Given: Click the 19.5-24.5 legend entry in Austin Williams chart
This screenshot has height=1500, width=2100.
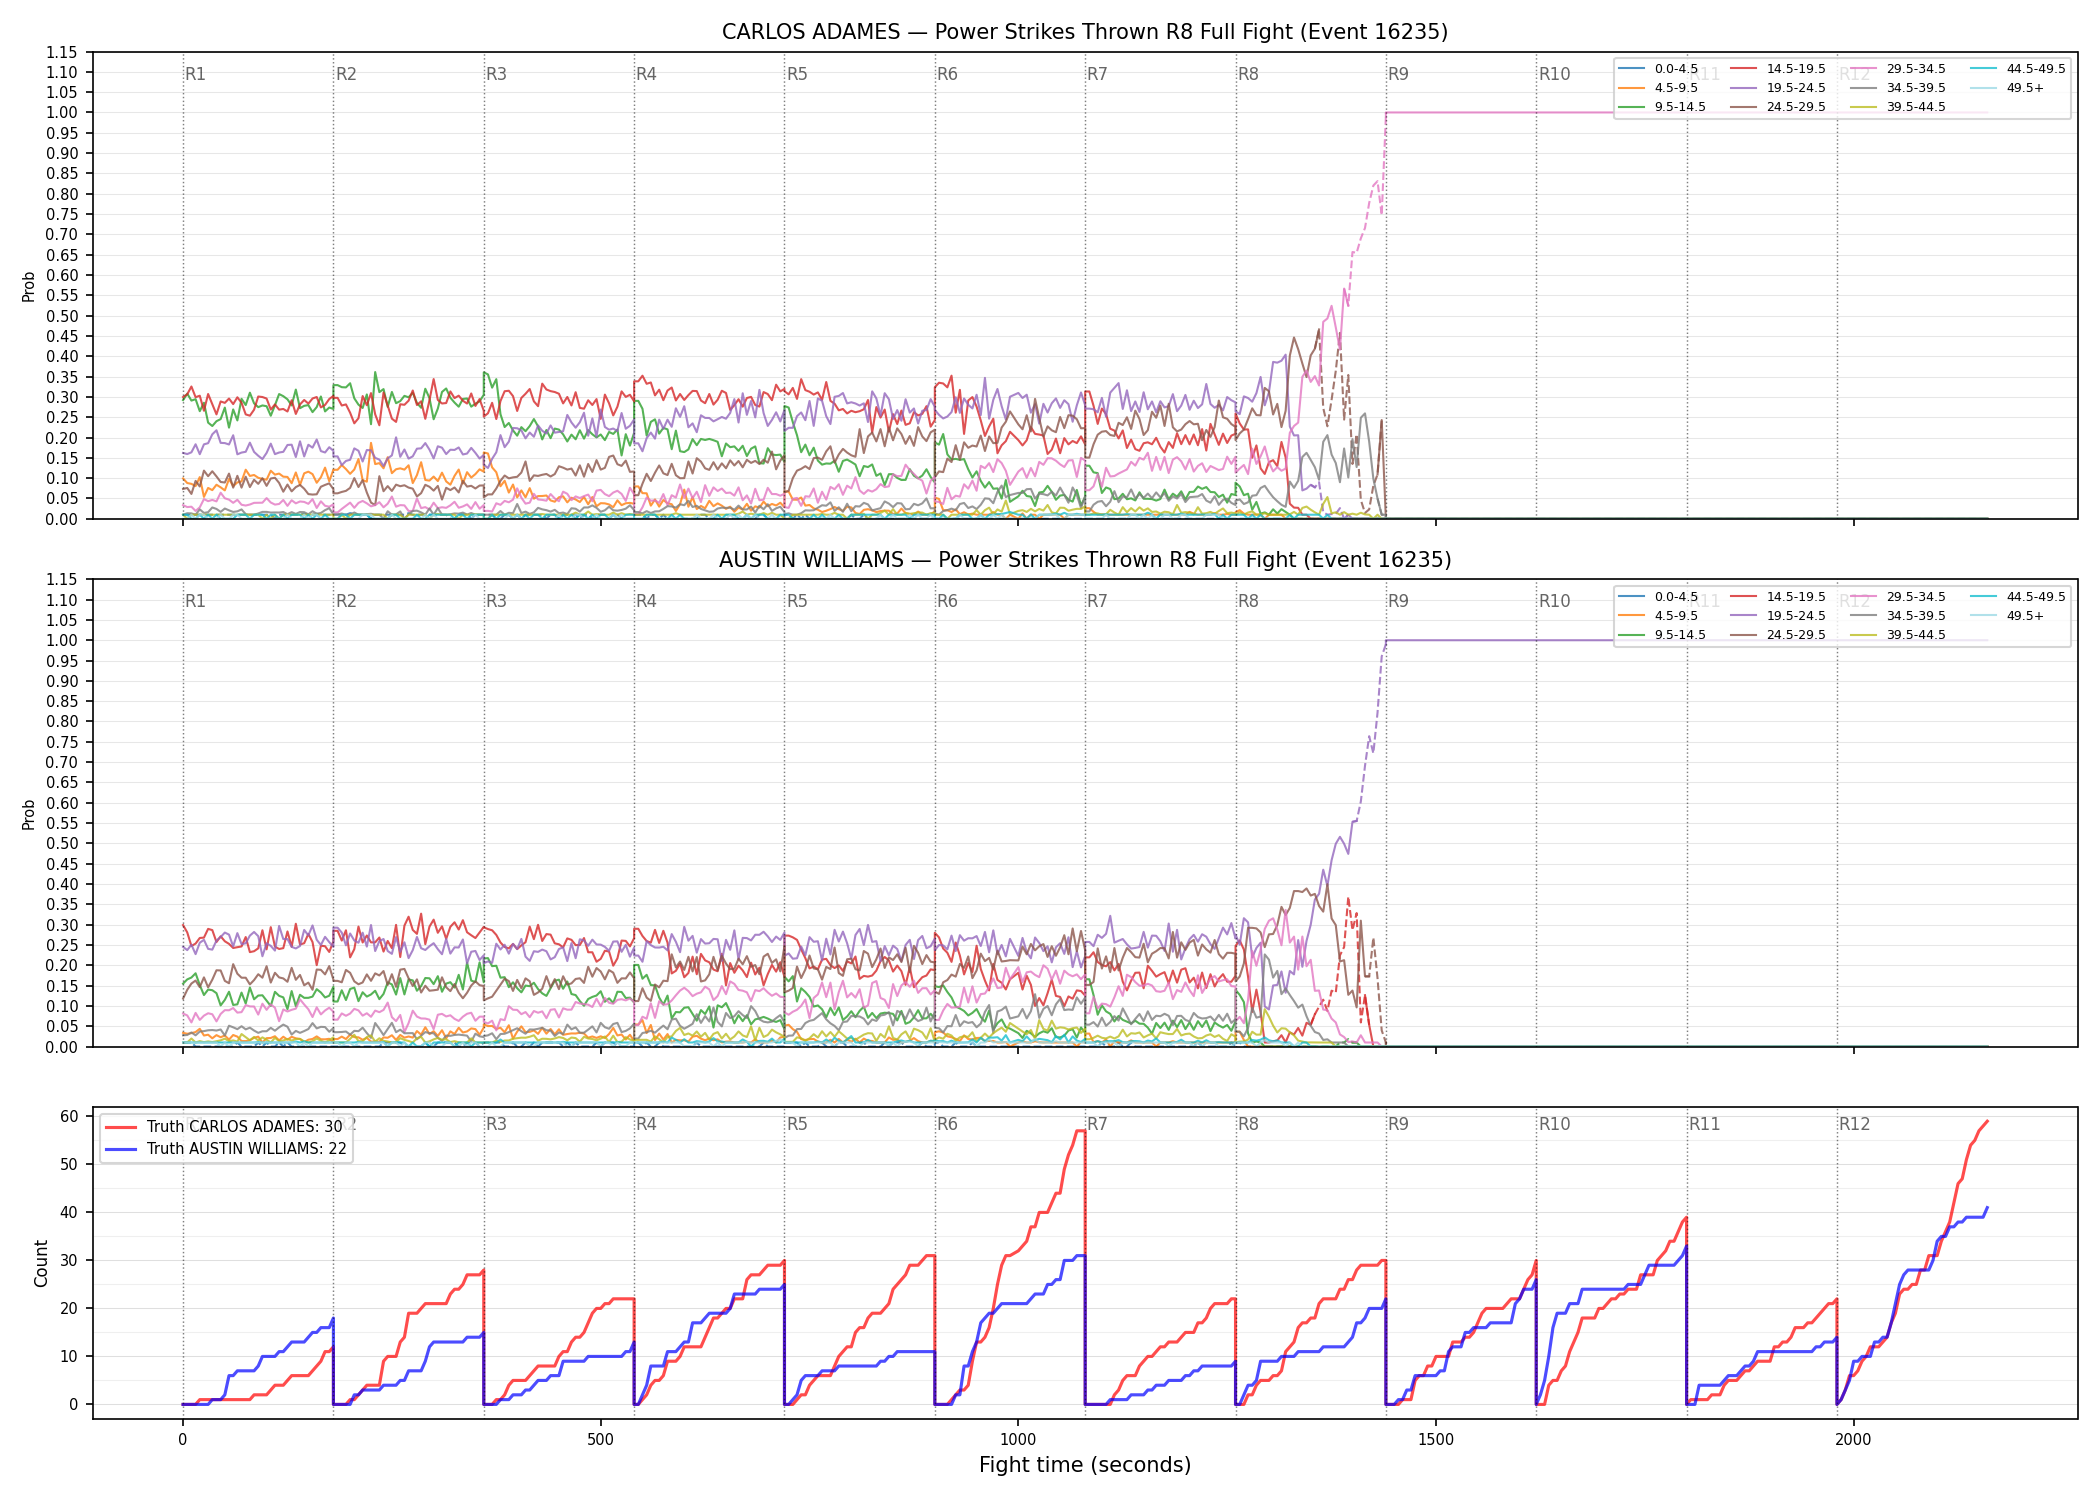Looking at the screenshot, I should click(x=1777, y=616).
